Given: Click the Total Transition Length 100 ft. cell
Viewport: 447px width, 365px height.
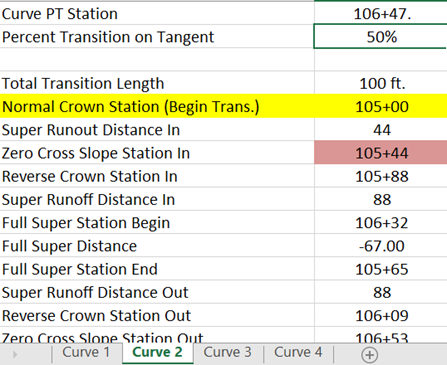Looking at the screenshot, I should pos(381,83).
